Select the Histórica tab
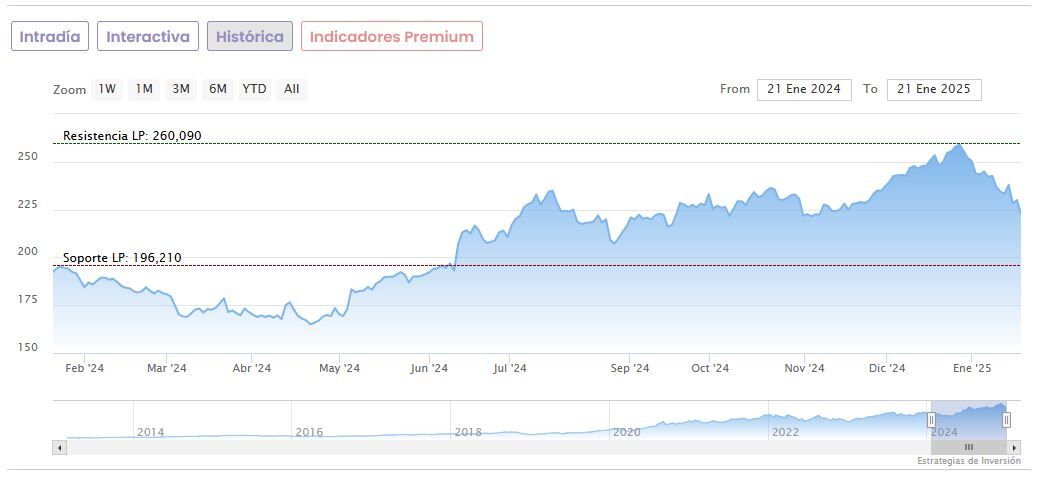This screenshot has height=477, width=1039. point(250,36)
